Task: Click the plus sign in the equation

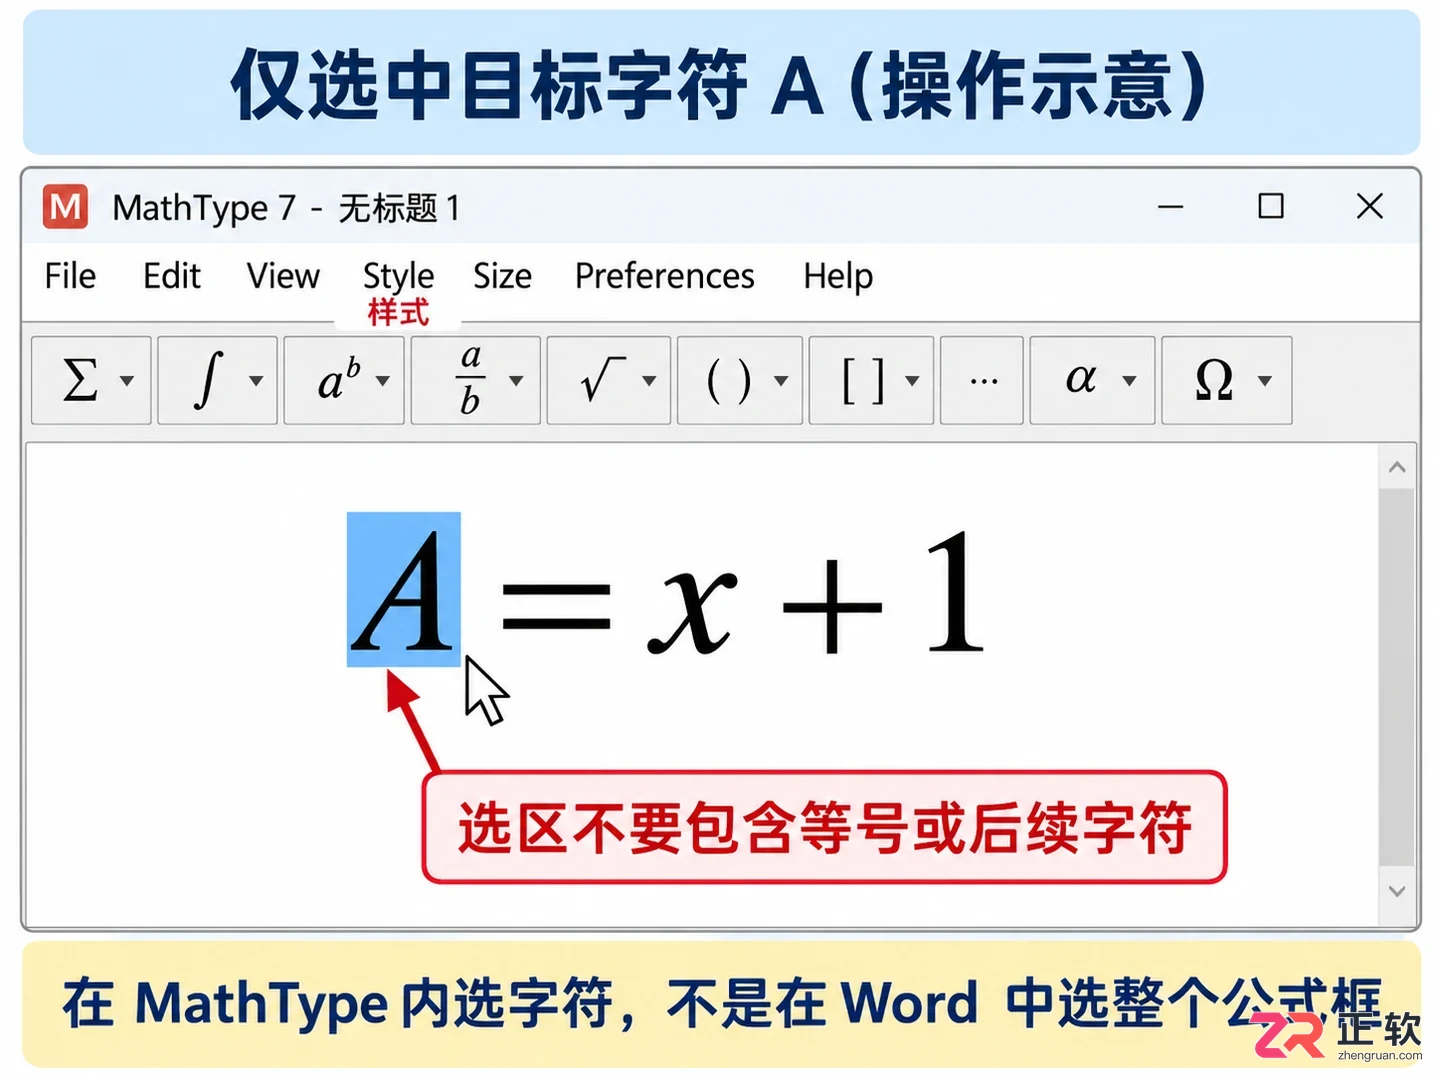Action: pyautogui.click(x=832, y=607)
